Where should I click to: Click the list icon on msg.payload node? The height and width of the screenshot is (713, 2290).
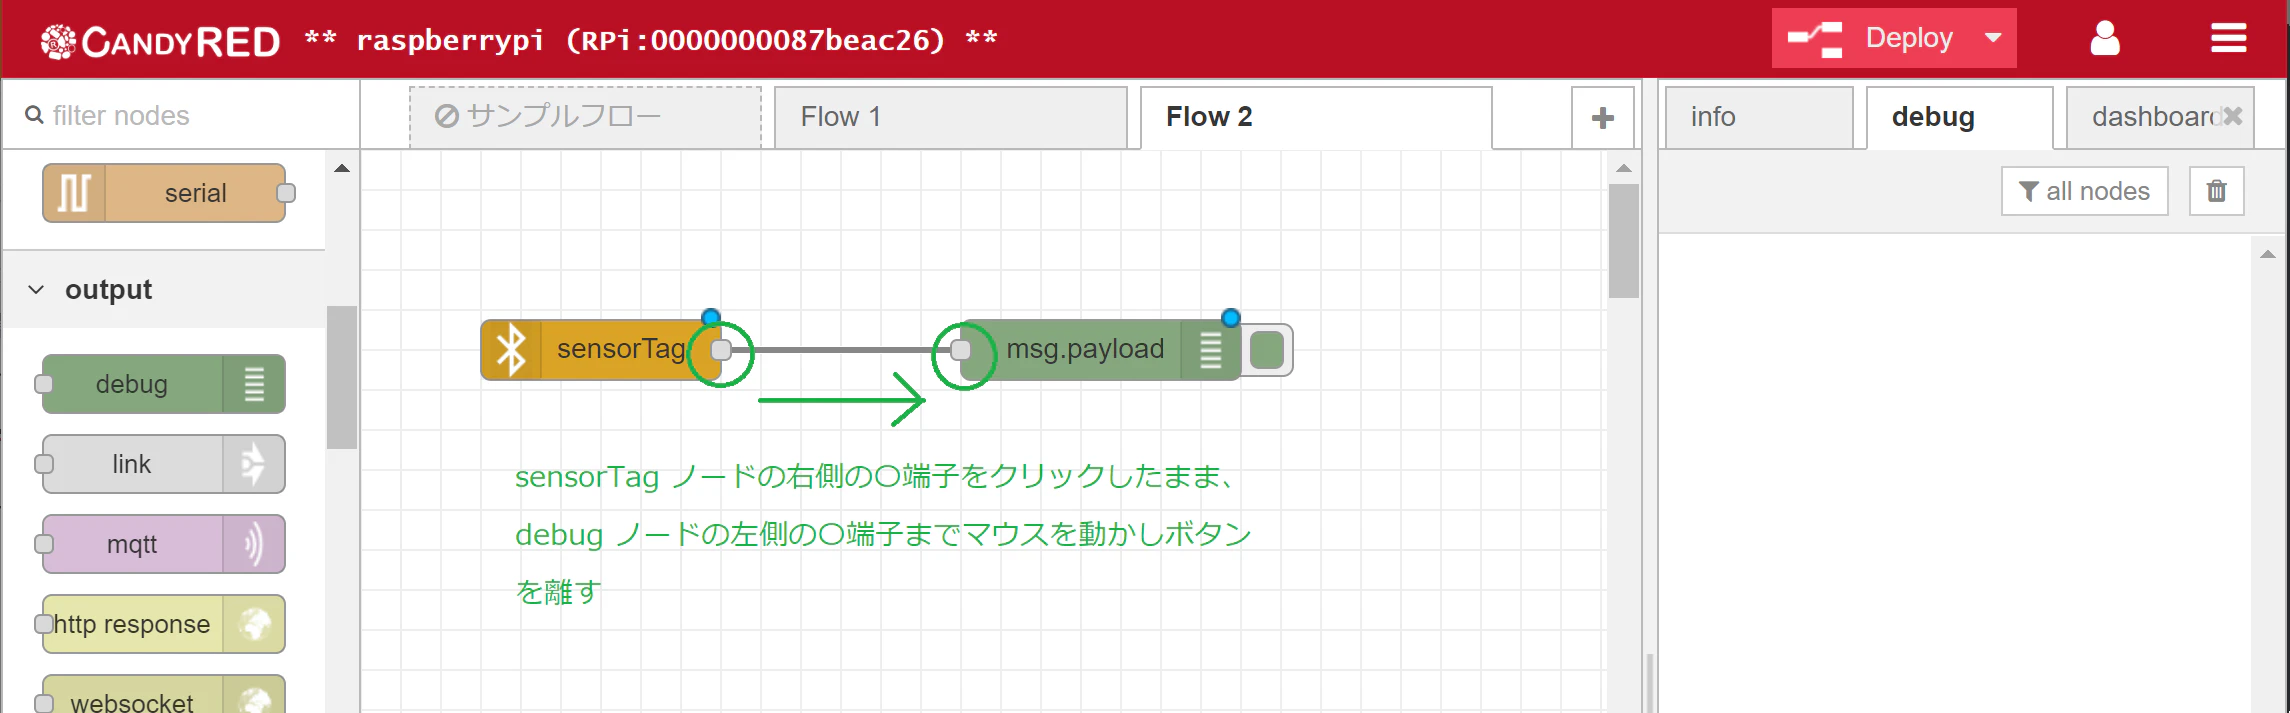(1211, 350)
